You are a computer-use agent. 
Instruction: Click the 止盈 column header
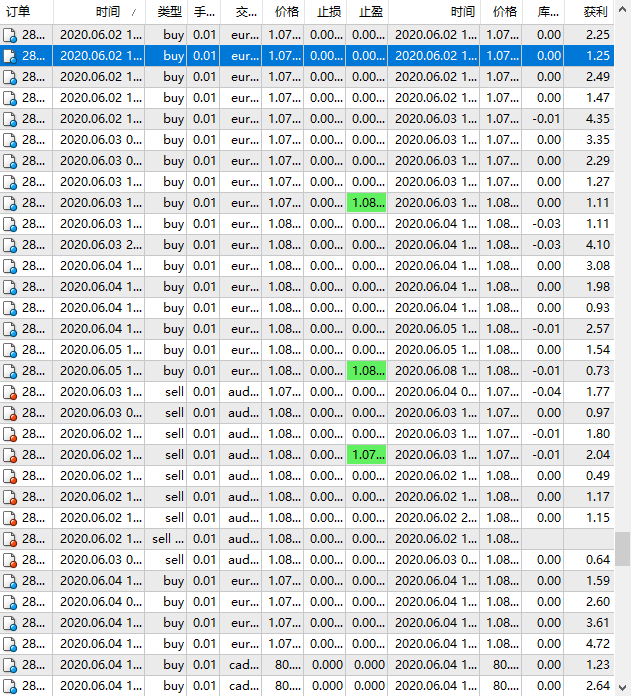pyautogui.click(x=367, y=12)
